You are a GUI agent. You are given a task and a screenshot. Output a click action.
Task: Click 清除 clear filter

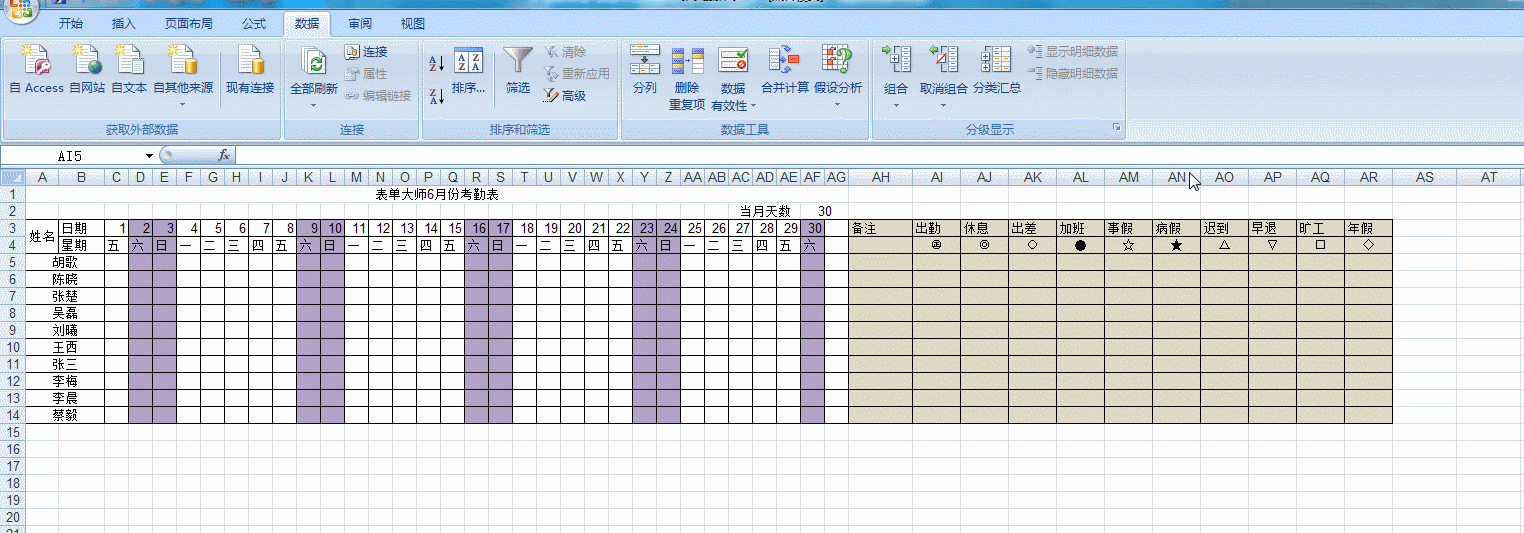pyautogui.click(x=565, y=52)
